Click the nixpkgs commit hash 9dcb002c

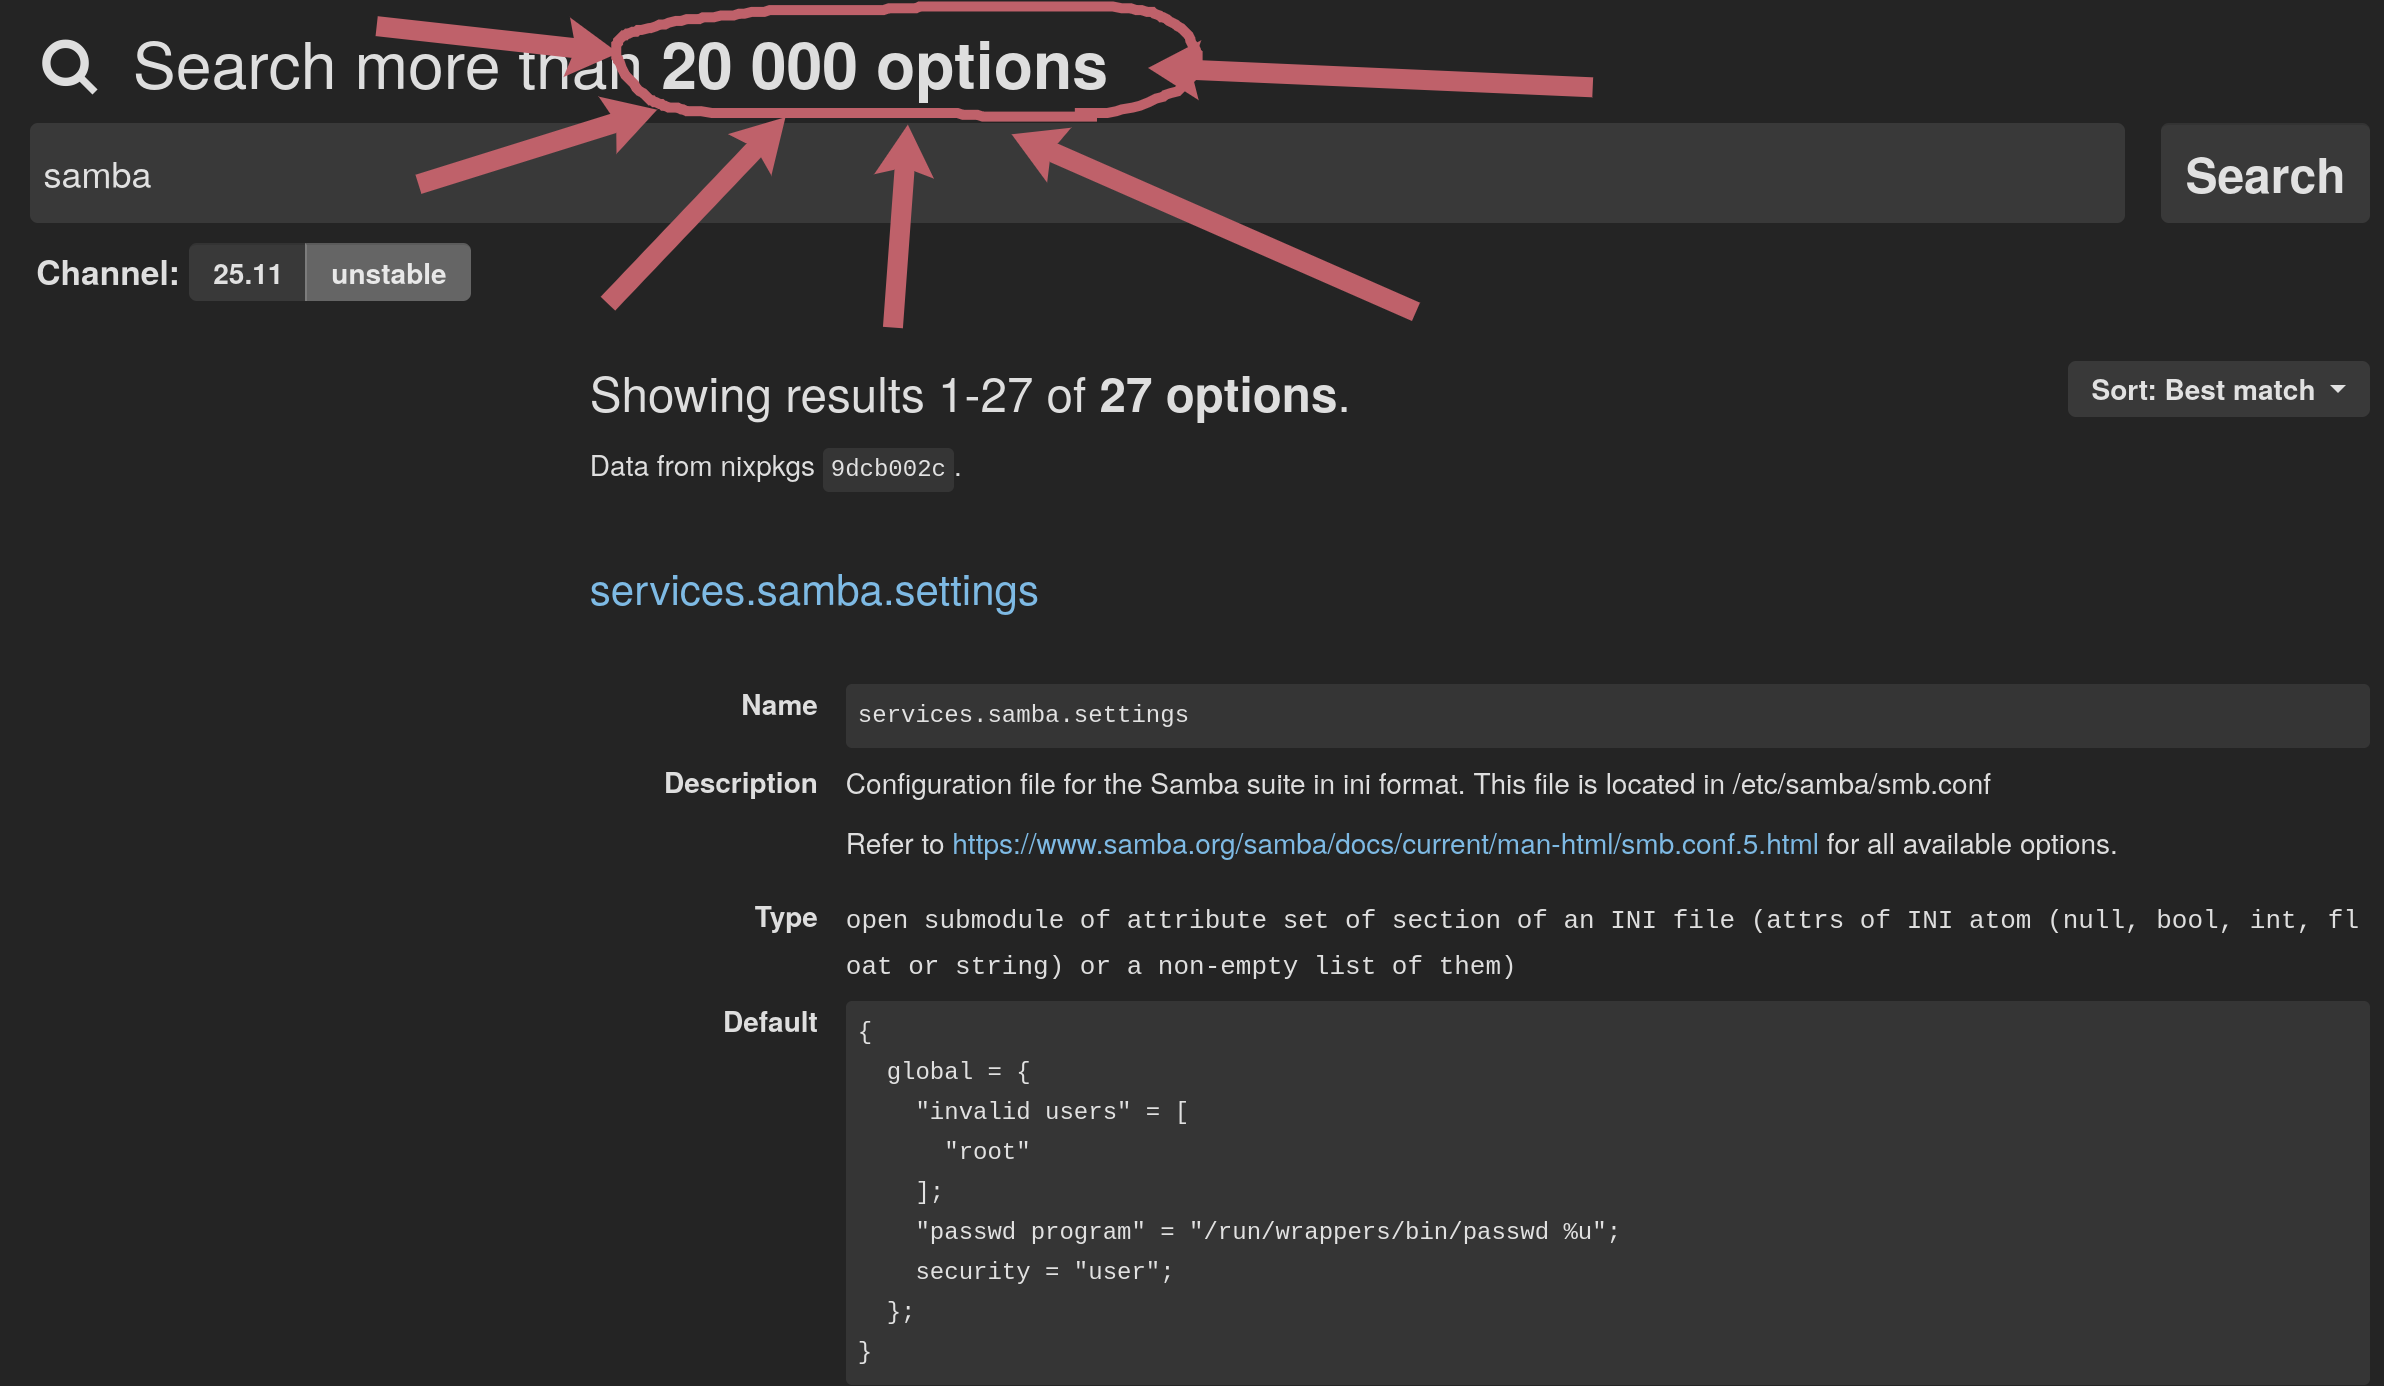(x=887, y=468)
